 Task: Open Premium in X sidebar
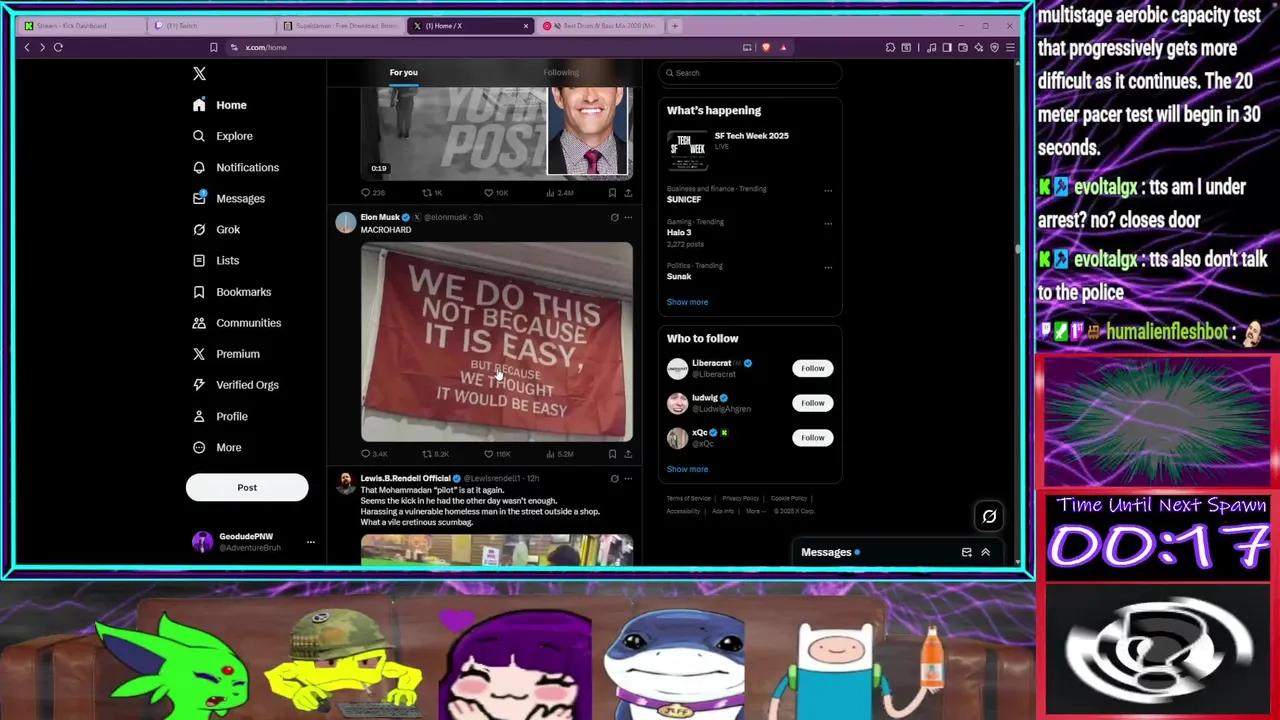click(226, 354)
